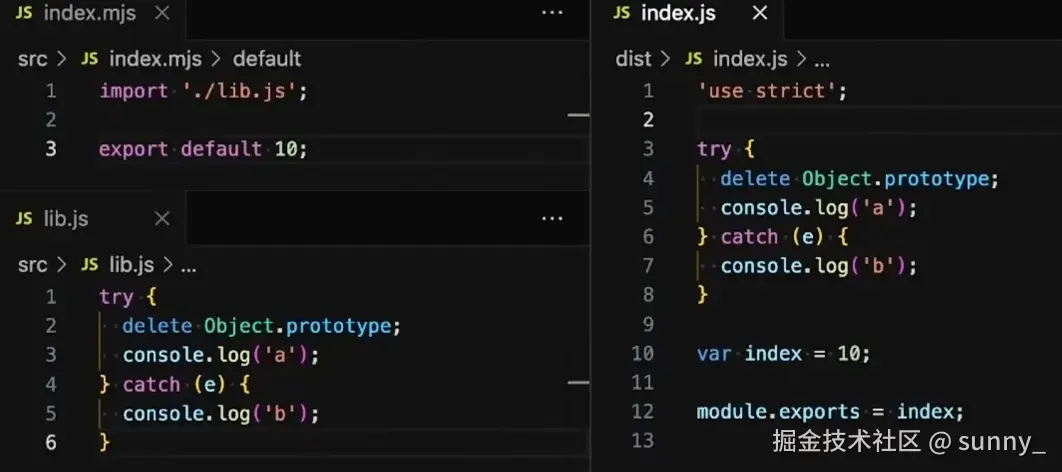1062x472 pixels.
Task: Click the './lib.js' import path string
Action: [239, 91]
